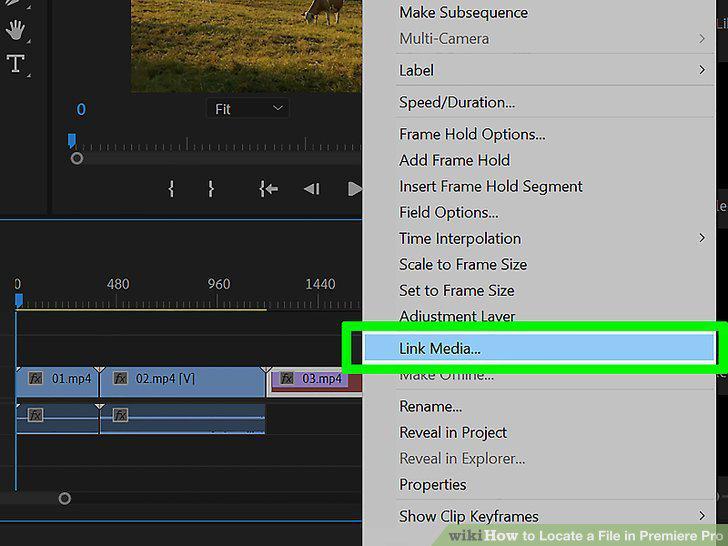The image size is (728, 546).
Task: Open the Fit zoom level dropdown
Action: tap(248, 109)
